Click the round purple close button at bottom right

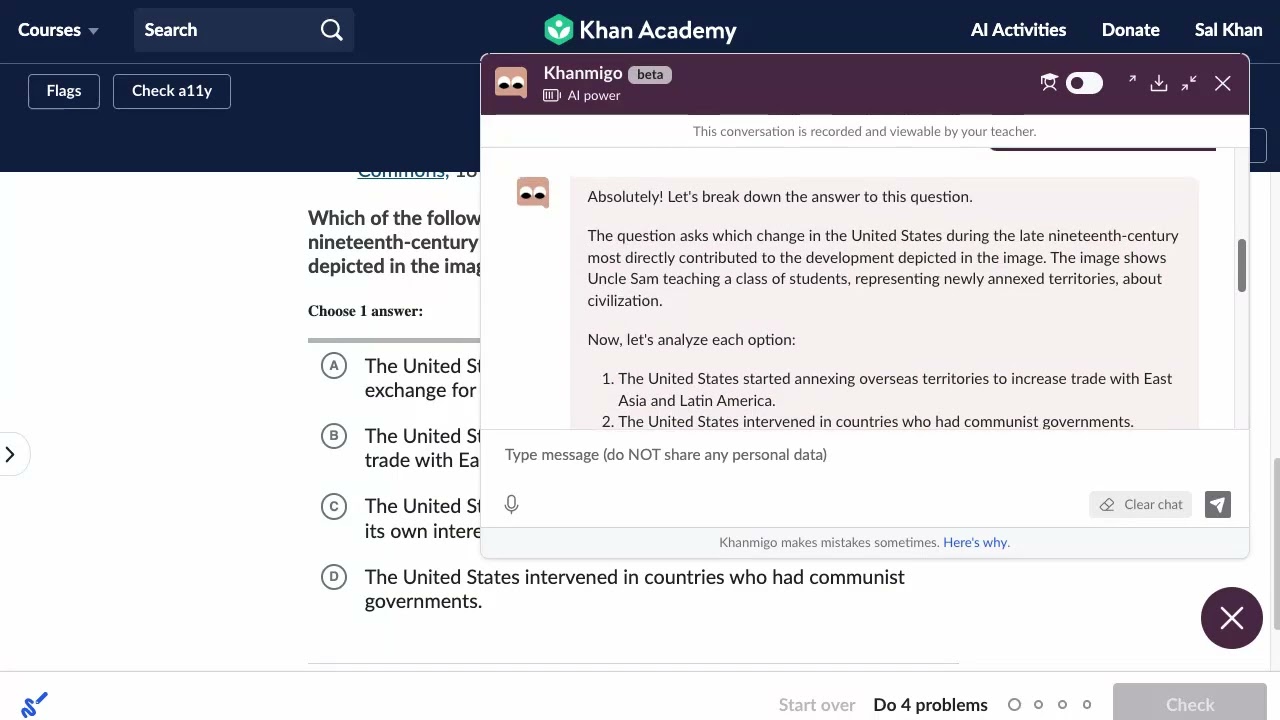1231,618
